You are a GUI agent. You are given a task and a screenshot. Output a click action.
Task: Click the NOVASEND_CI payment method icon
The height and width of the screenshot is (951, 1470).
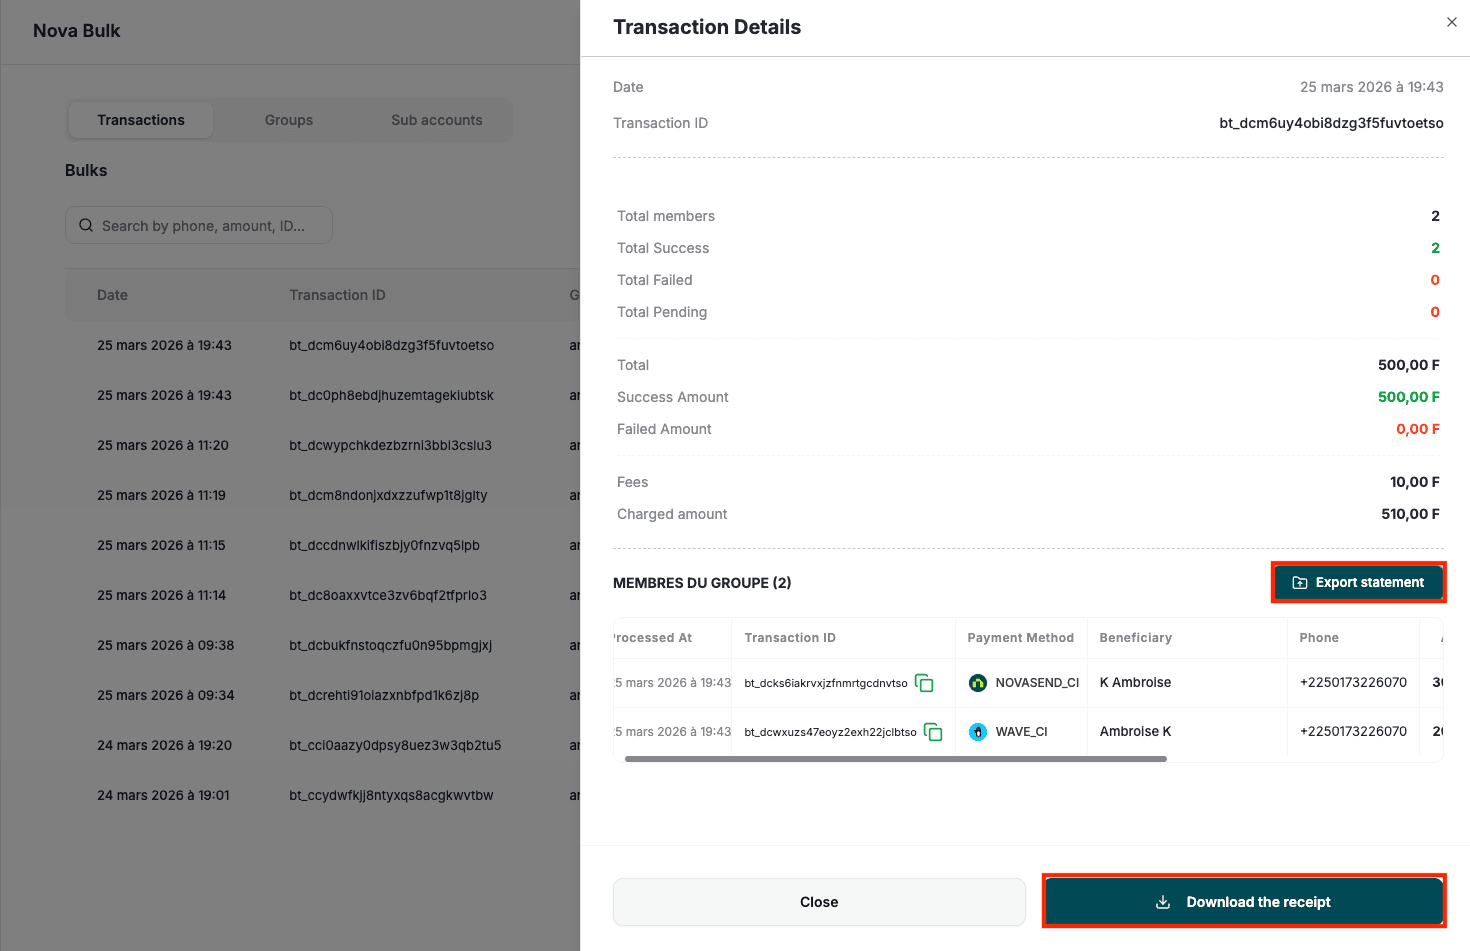point(977,683)
